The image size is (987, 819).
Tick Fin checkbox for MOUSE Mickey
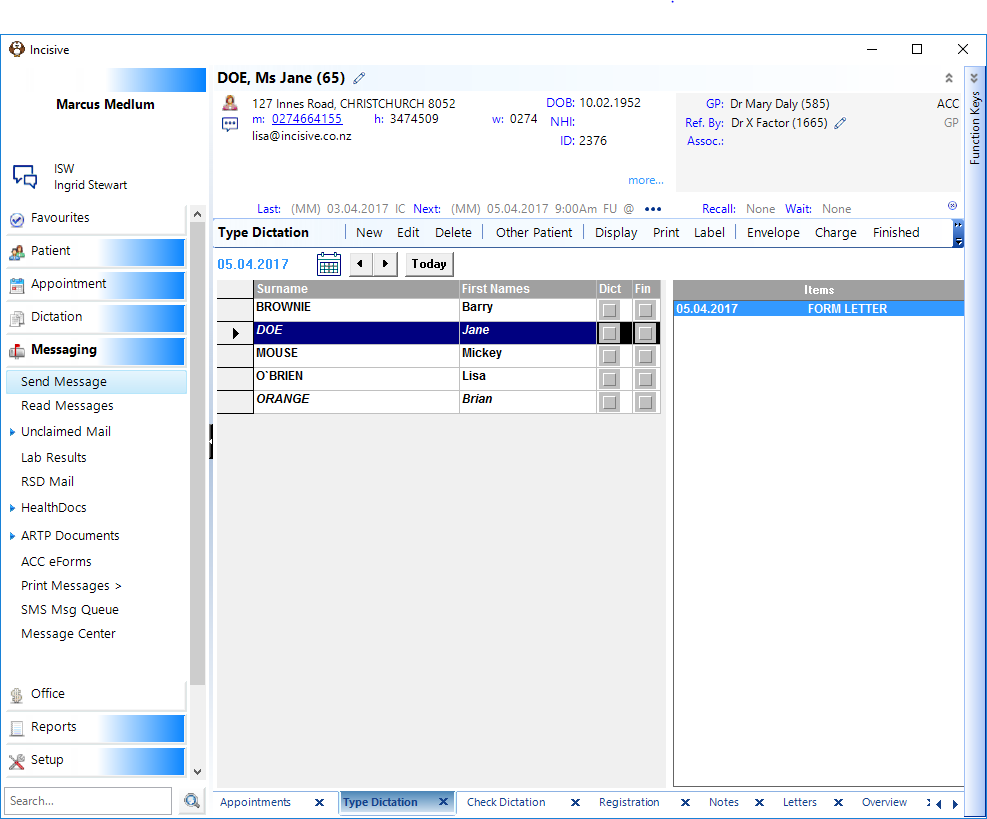click(x=645, y=356)
